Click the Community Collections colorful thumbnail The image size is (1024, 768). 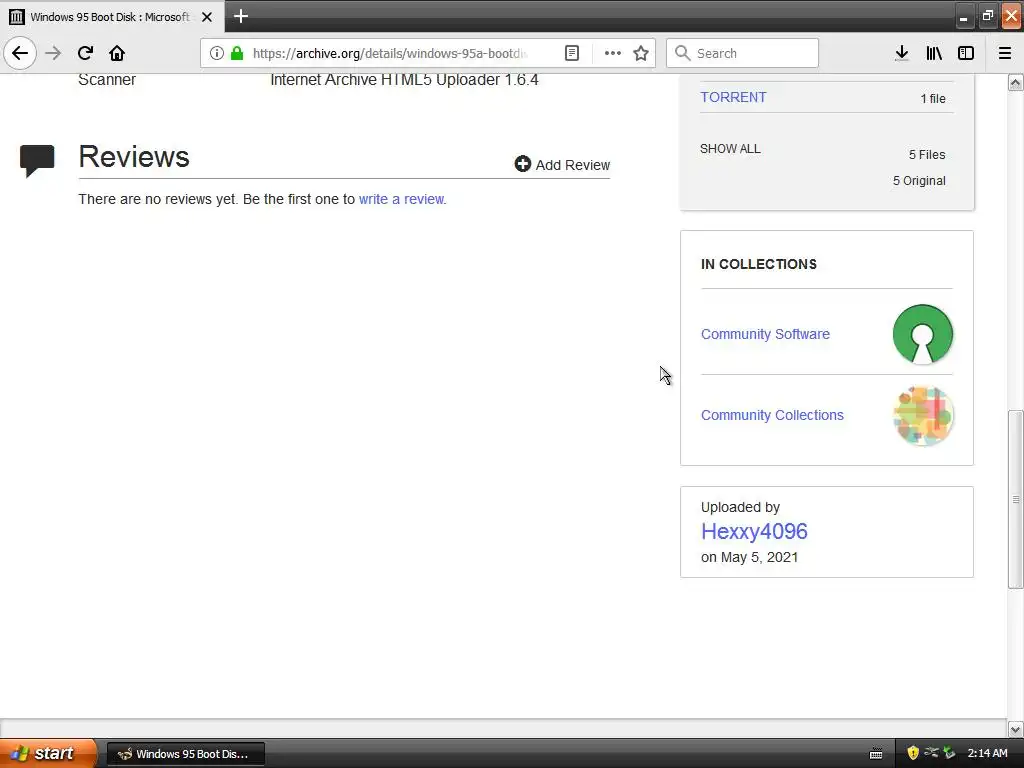(x=923, y=415)
